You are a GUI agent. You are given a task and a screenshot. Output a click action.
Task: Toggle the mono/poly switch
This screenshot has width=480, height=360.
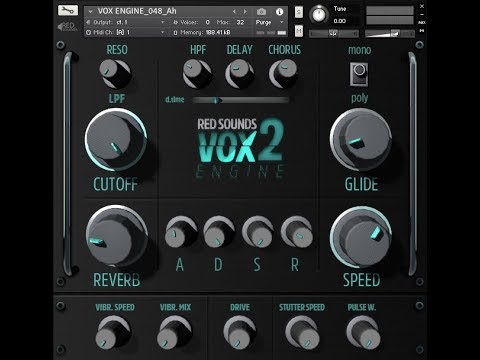tap(359, 74)
